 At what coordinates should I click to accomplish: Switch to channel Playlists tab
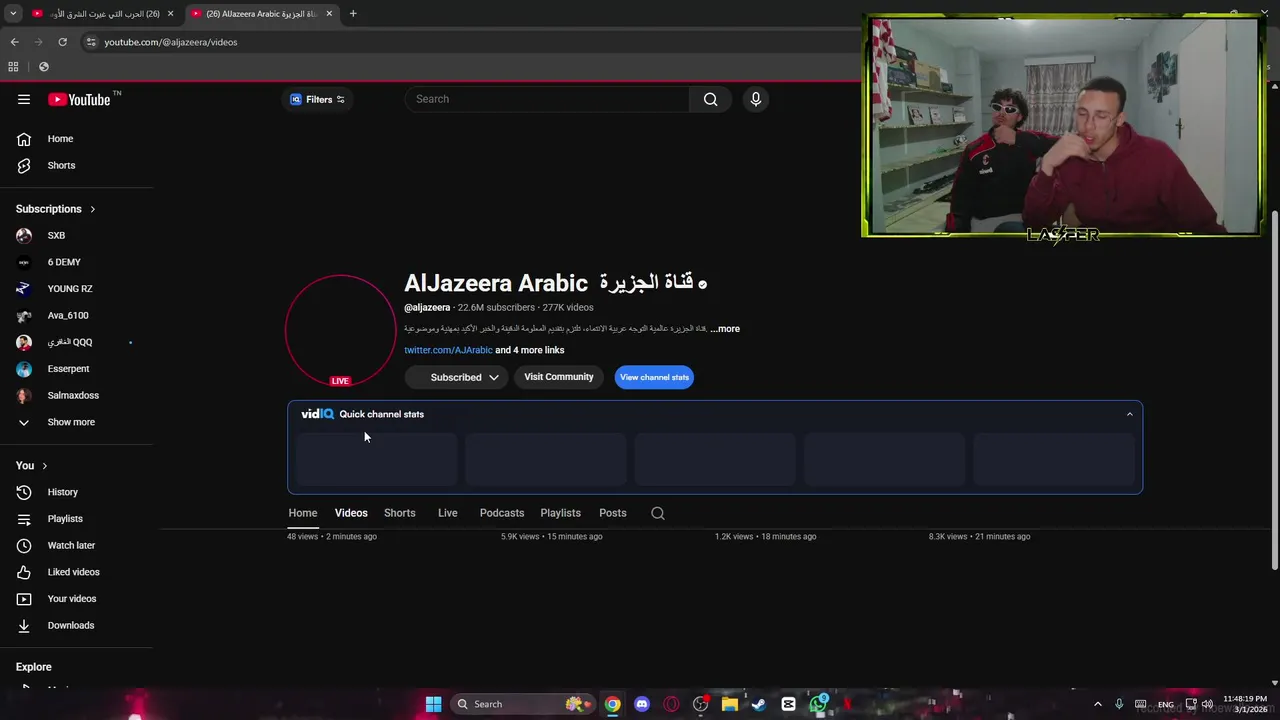(x=560, y=513)
